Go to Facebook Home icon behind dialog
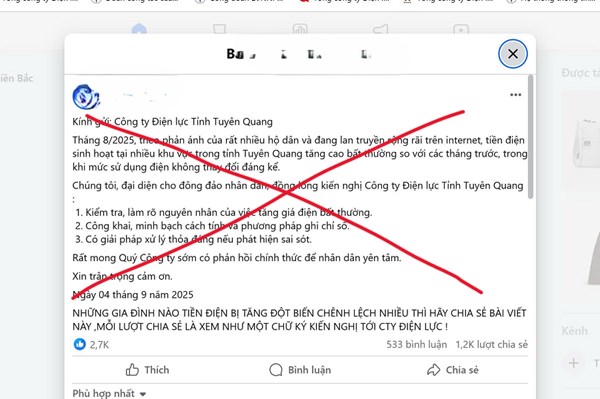 point(139,29)
